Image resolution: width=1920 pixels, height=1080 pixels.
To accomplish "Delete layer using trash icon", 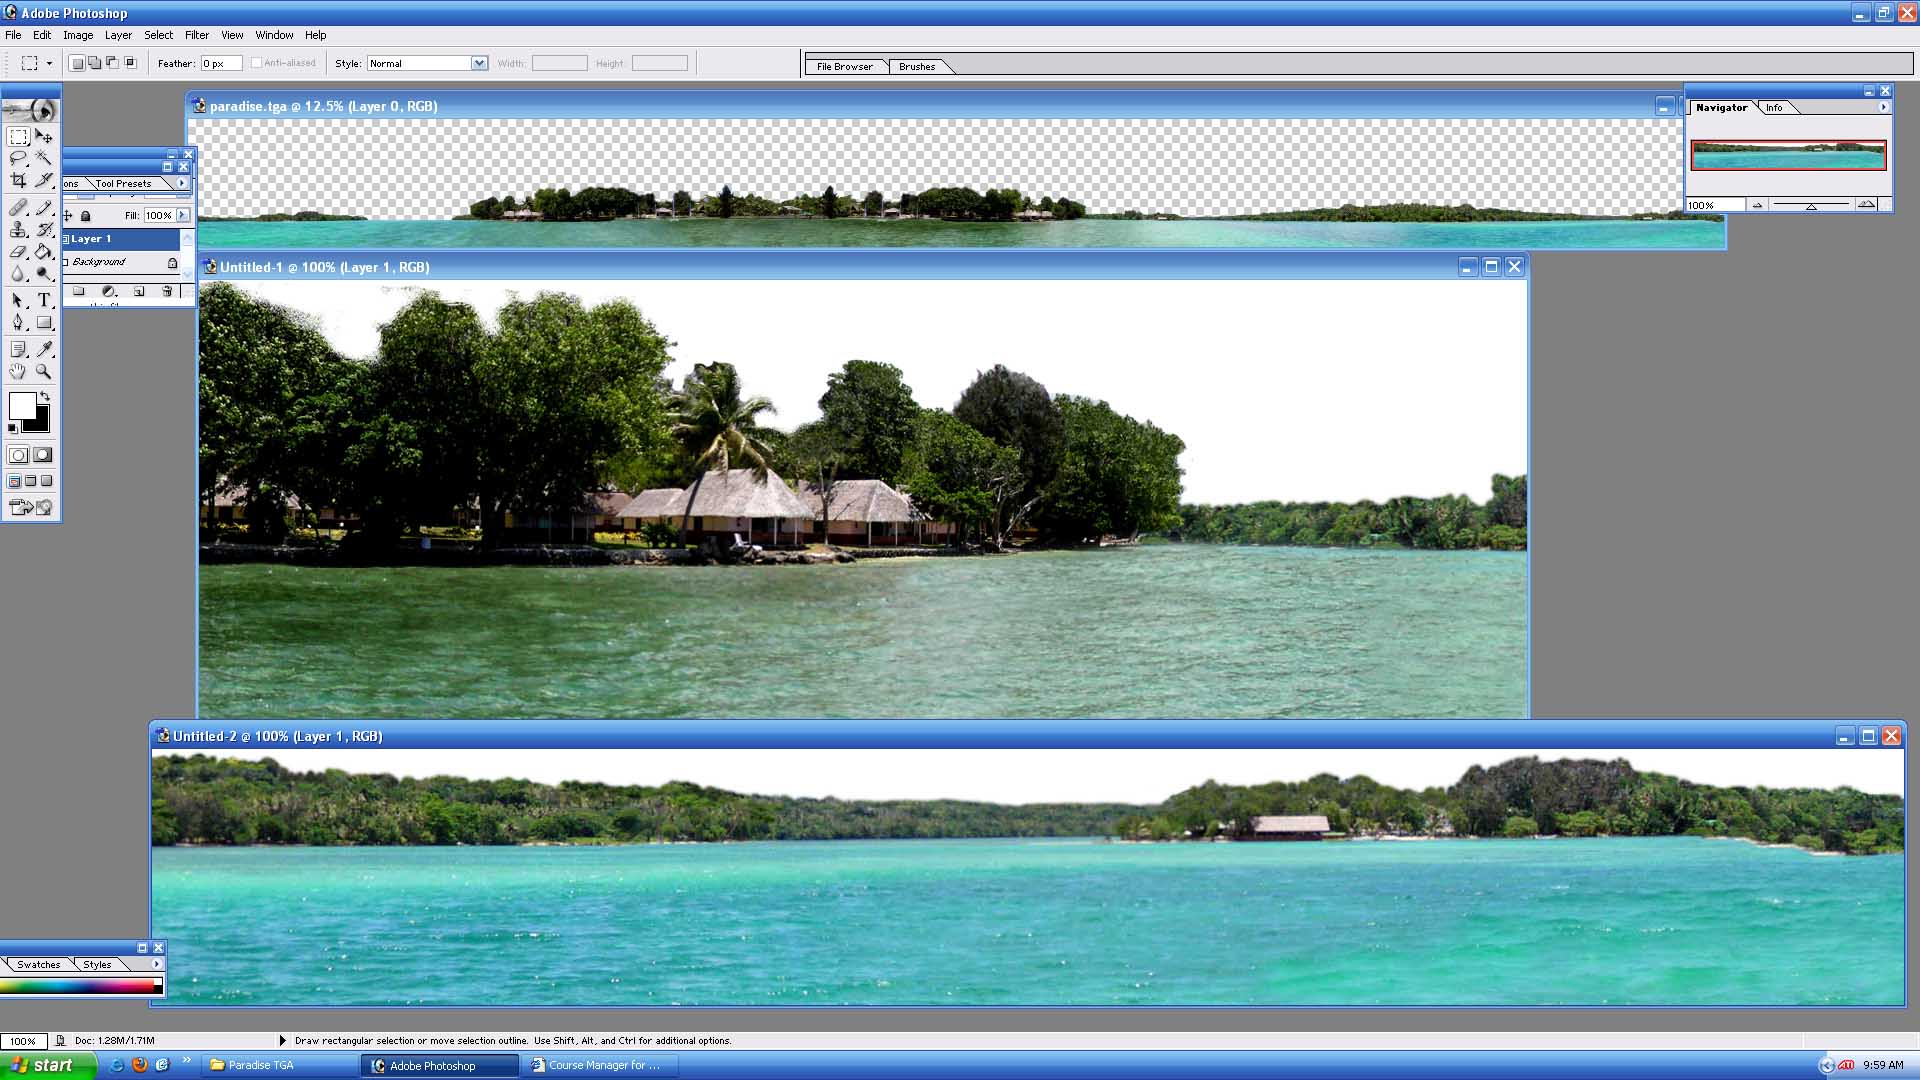I will [x=167, y=291].
